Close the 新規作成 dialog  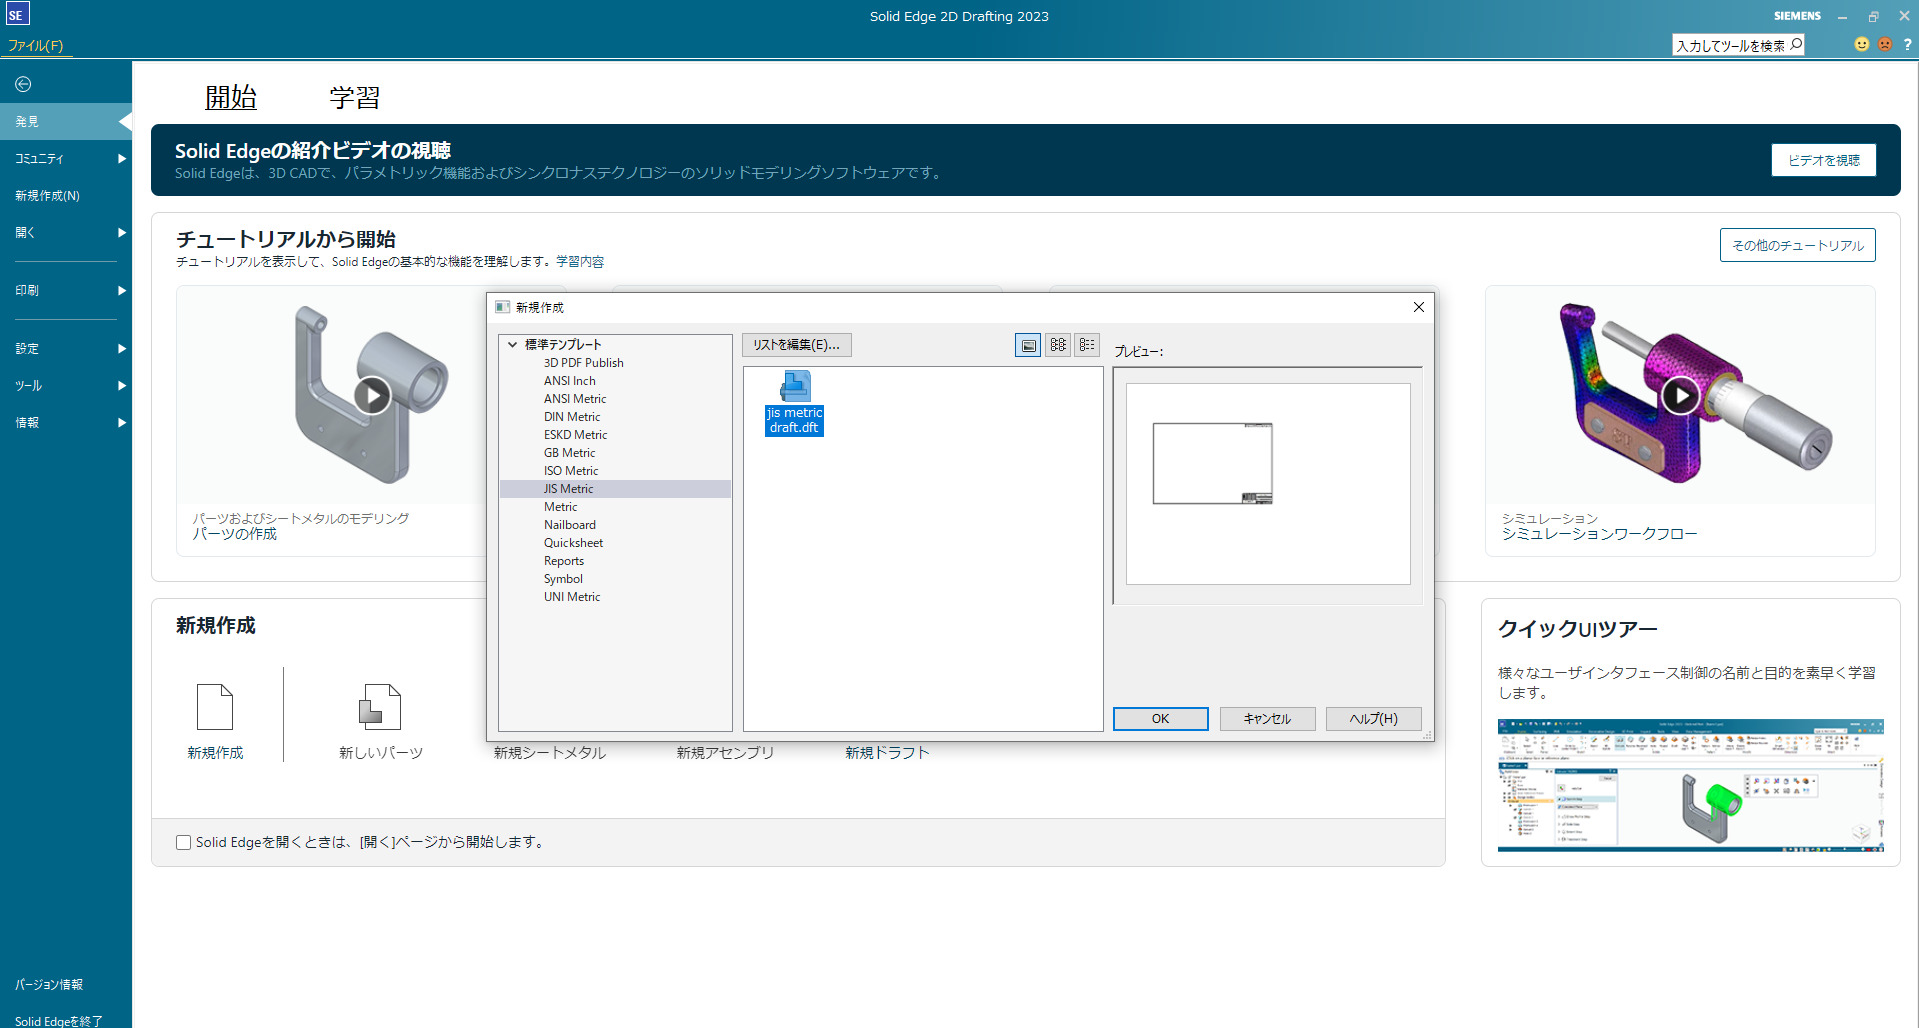pyautogui.click(x=1418, y=307)
